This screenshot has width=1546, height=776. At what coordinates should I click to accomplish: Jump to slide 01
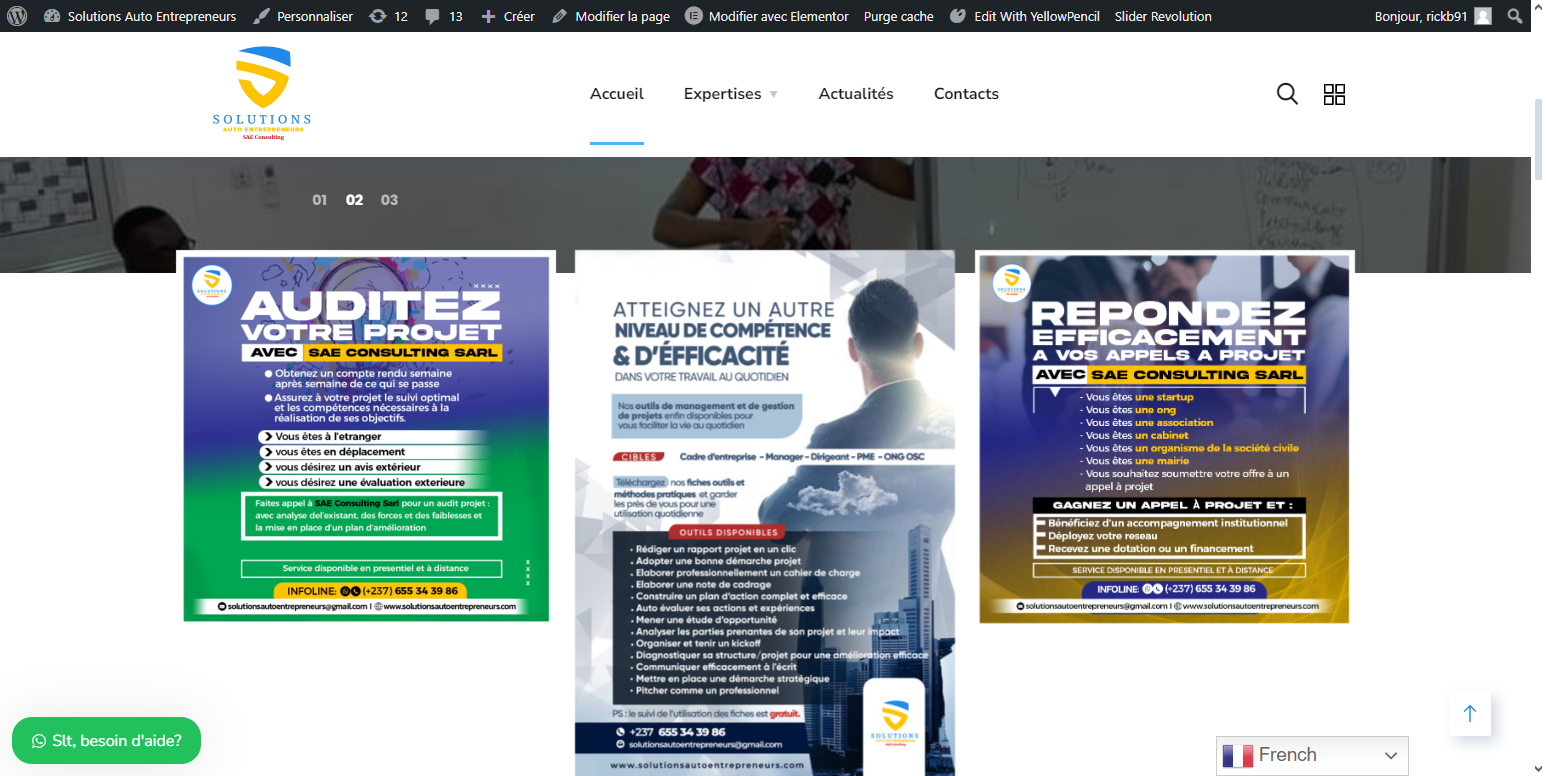(x=320, y=200)
